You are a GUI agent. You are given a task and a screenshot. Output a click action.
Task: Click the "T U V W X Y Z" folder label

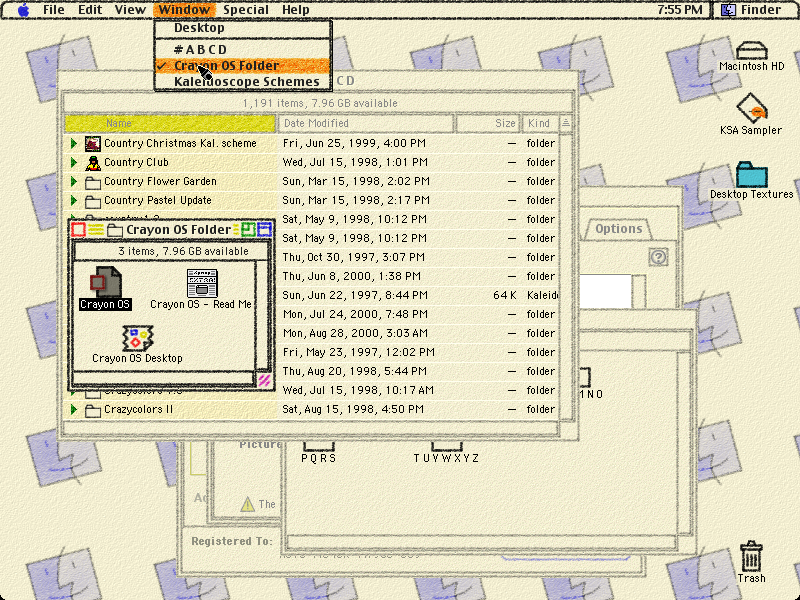pyautogui.click(x=446, y=458)
